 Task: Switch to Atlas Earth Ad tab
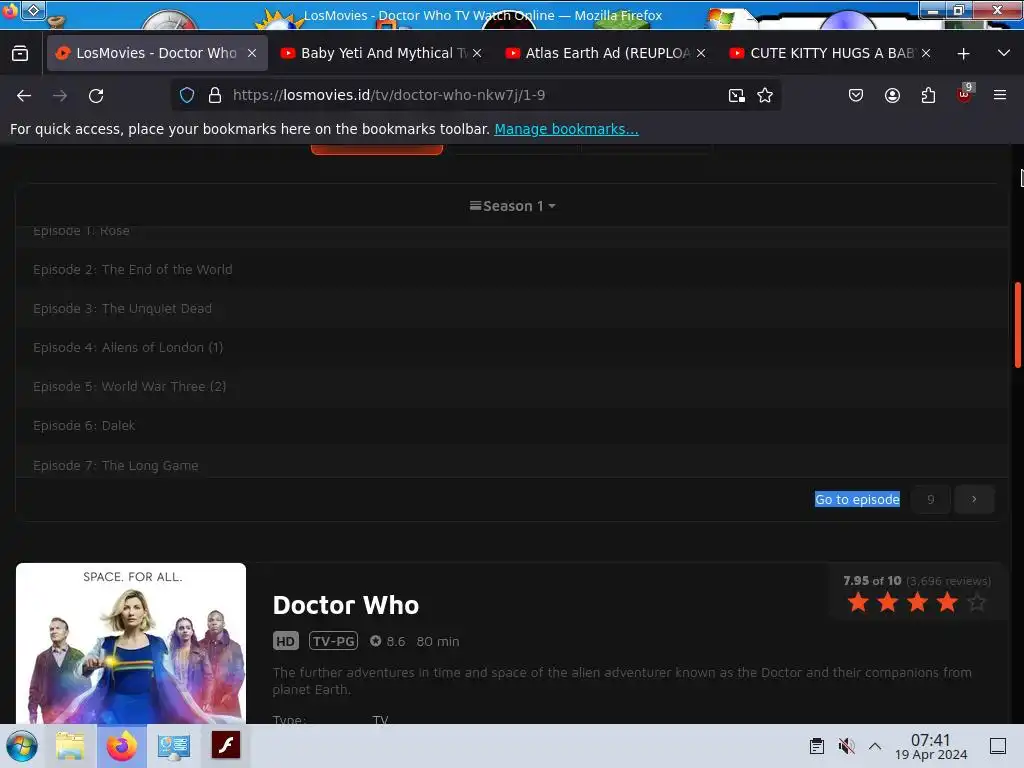pyautogui.click(x=606, y=53)
